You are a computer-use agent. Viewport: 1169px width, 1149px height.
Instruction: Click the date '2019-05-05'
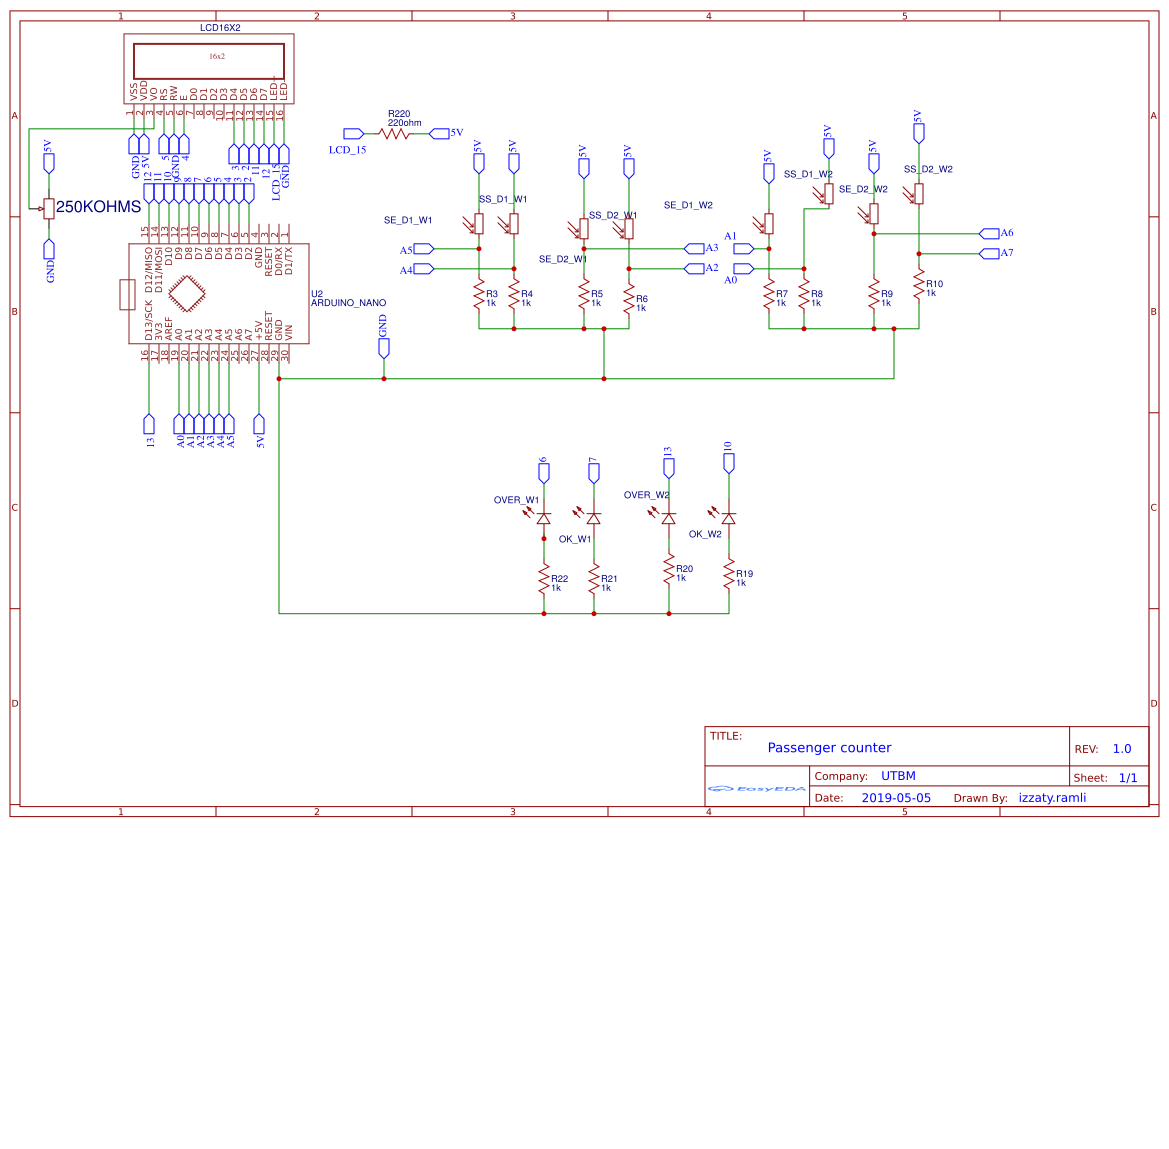pyautogui.click(x=896, y=798)
